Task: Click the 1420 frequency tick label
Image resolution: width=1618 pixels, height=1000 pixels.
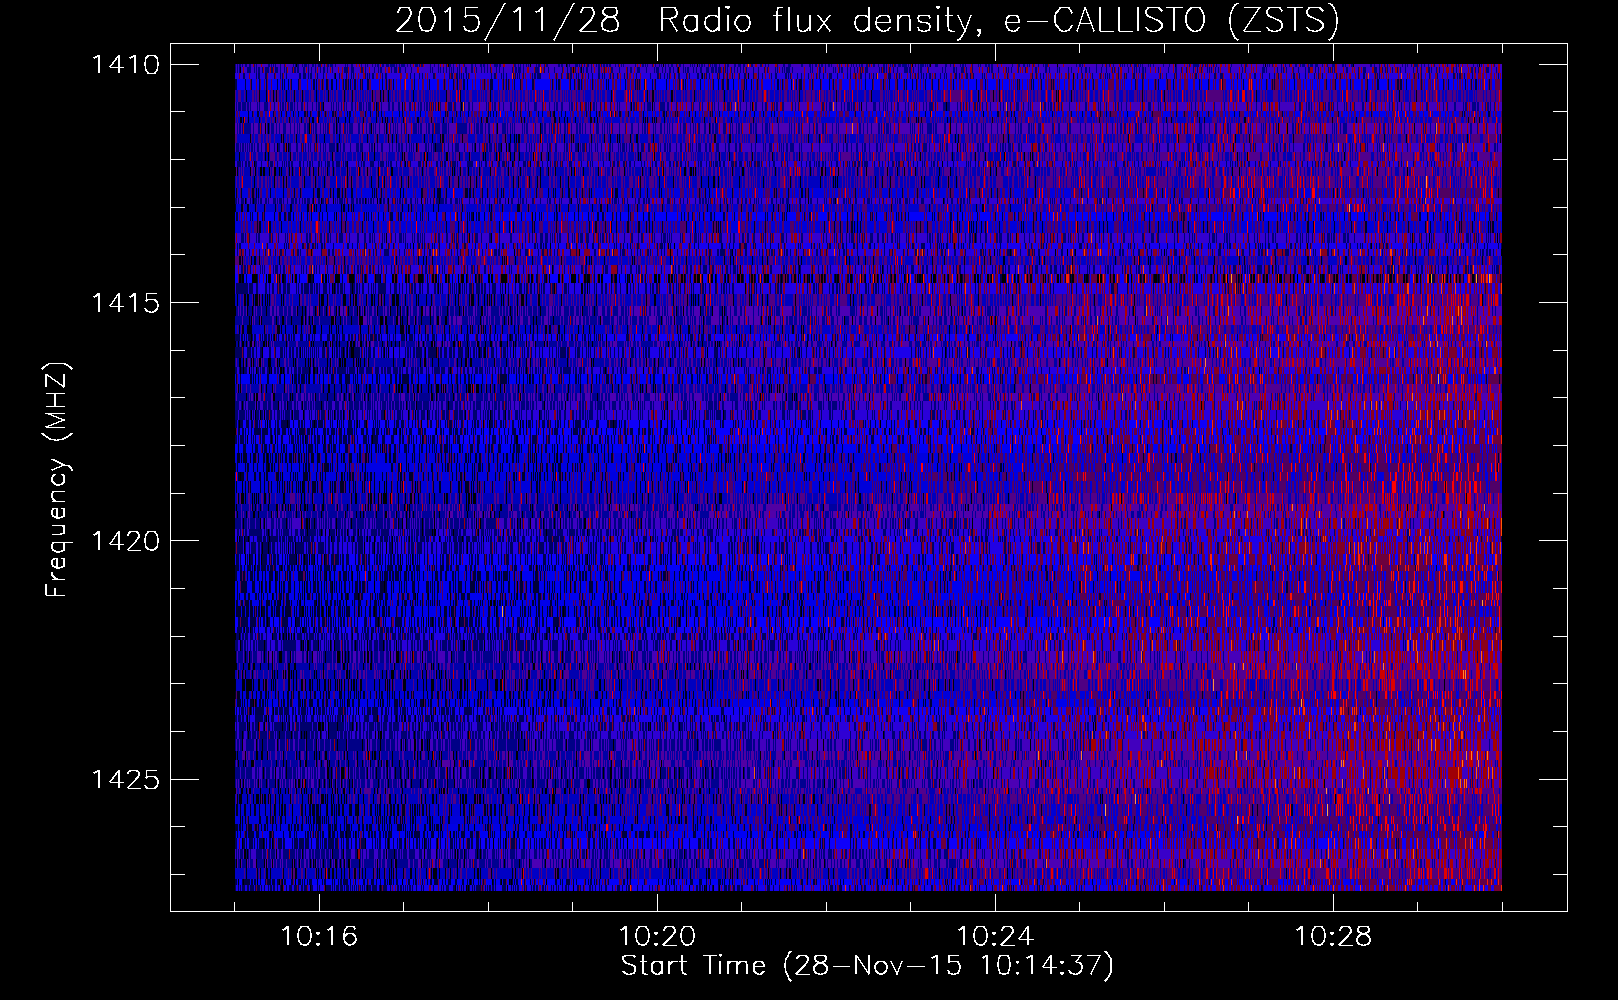Action: (125, 541)
